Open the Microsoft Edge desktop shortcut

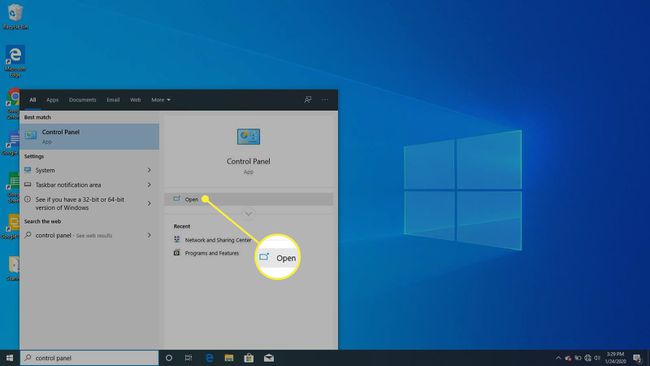click(x=15, y=61)
